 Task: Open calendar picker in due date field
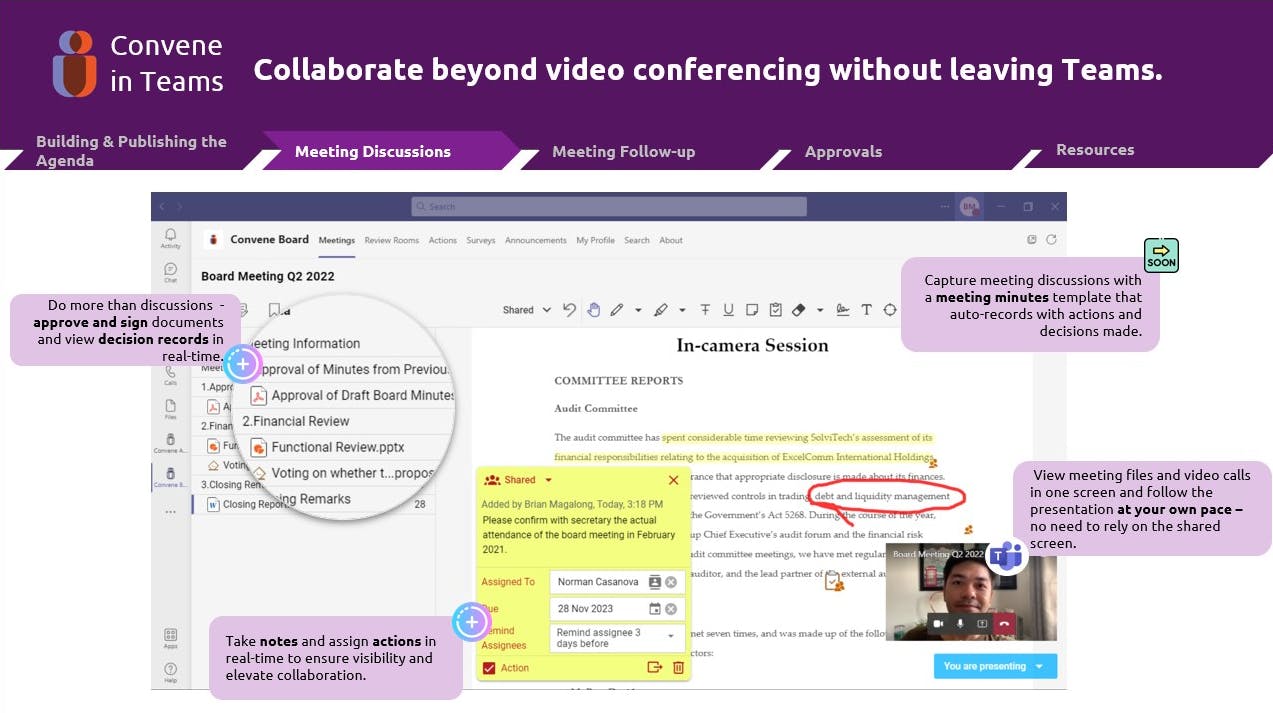coord(654,609)
